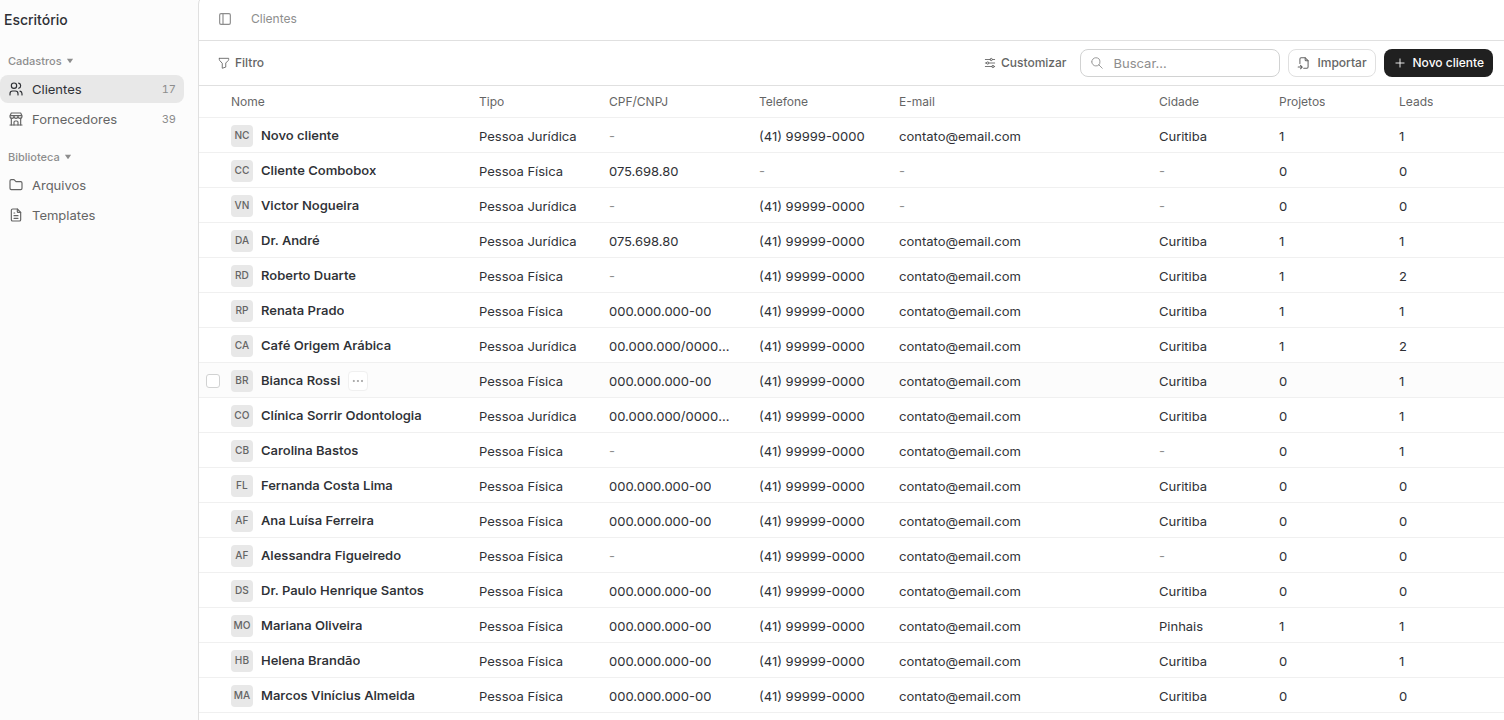Collapse the Biblioteca section
Viewport: 1504px width, 720px height.
pos(40,157)
